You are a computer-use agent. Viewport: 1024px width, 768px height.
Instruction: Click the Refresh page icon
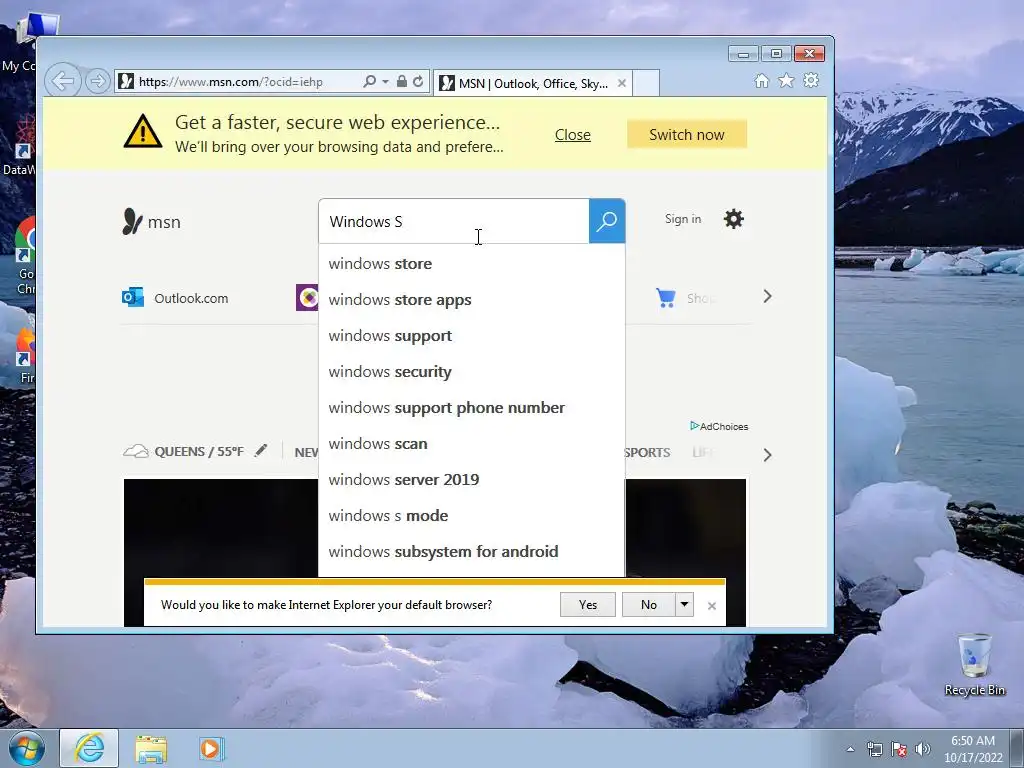(418, 82)
